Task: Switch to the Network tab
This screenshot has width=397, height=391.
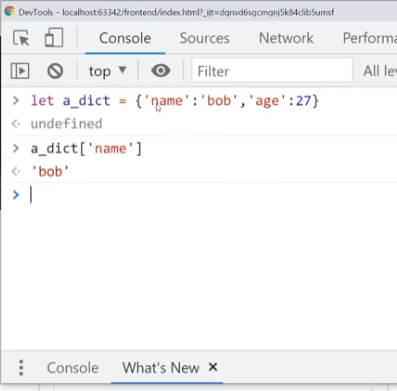Action: (x=286, y=38)
